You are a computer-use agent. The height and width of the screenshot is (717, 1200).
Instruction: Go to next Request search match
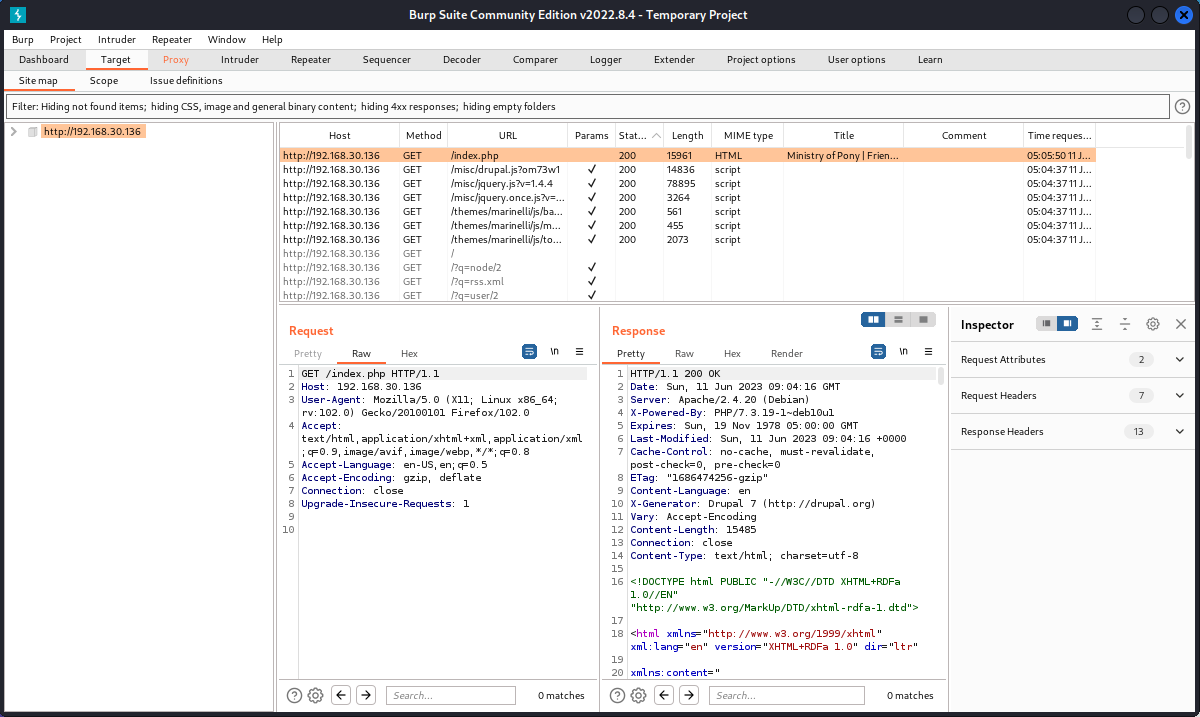tap(366, 695)
